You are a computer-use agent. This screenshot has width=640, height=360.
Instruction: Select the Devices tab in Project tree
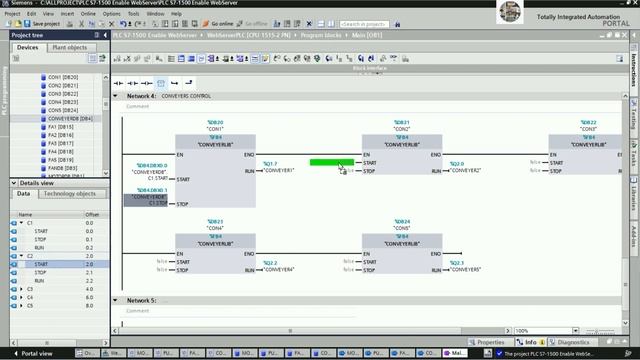tap(27, 47)
